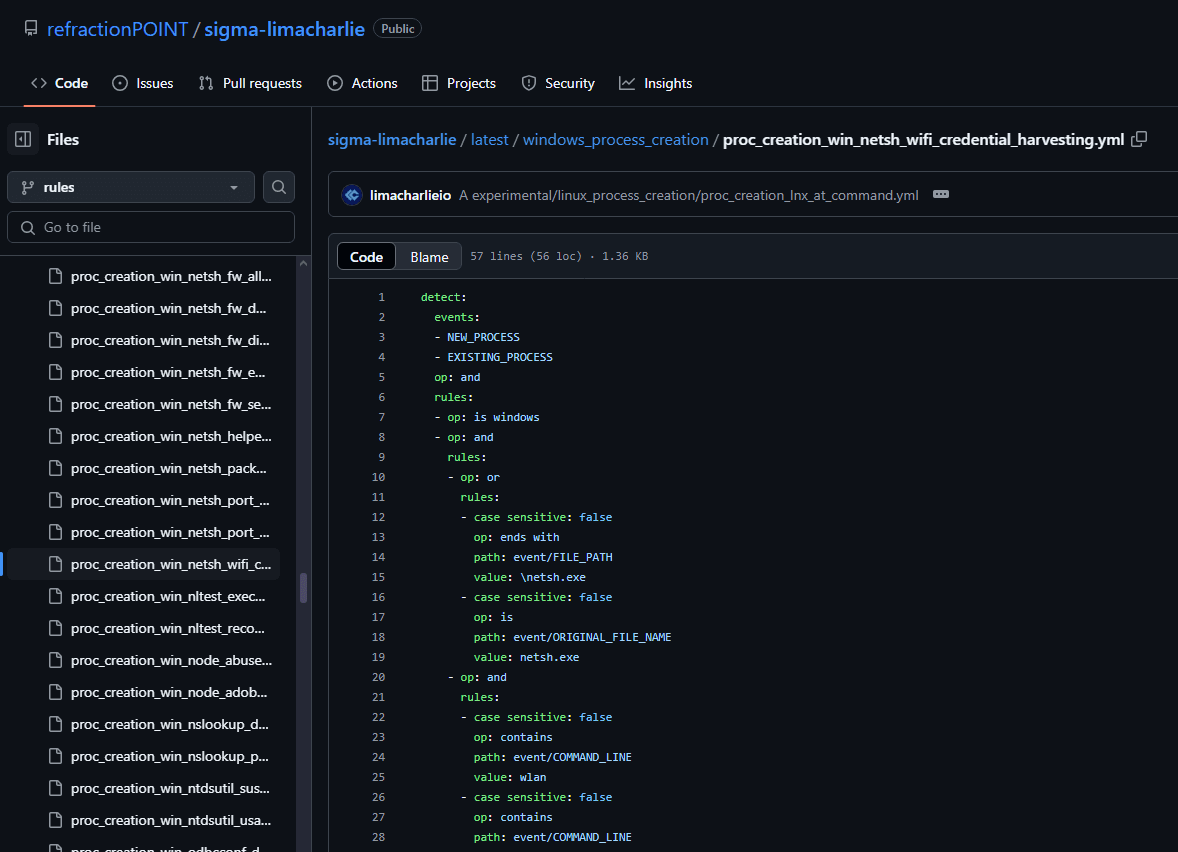This screenshot has height=852, width=1178.
Task: Click the repository book icon beside refractionPOINT
Action: [31, 28]
